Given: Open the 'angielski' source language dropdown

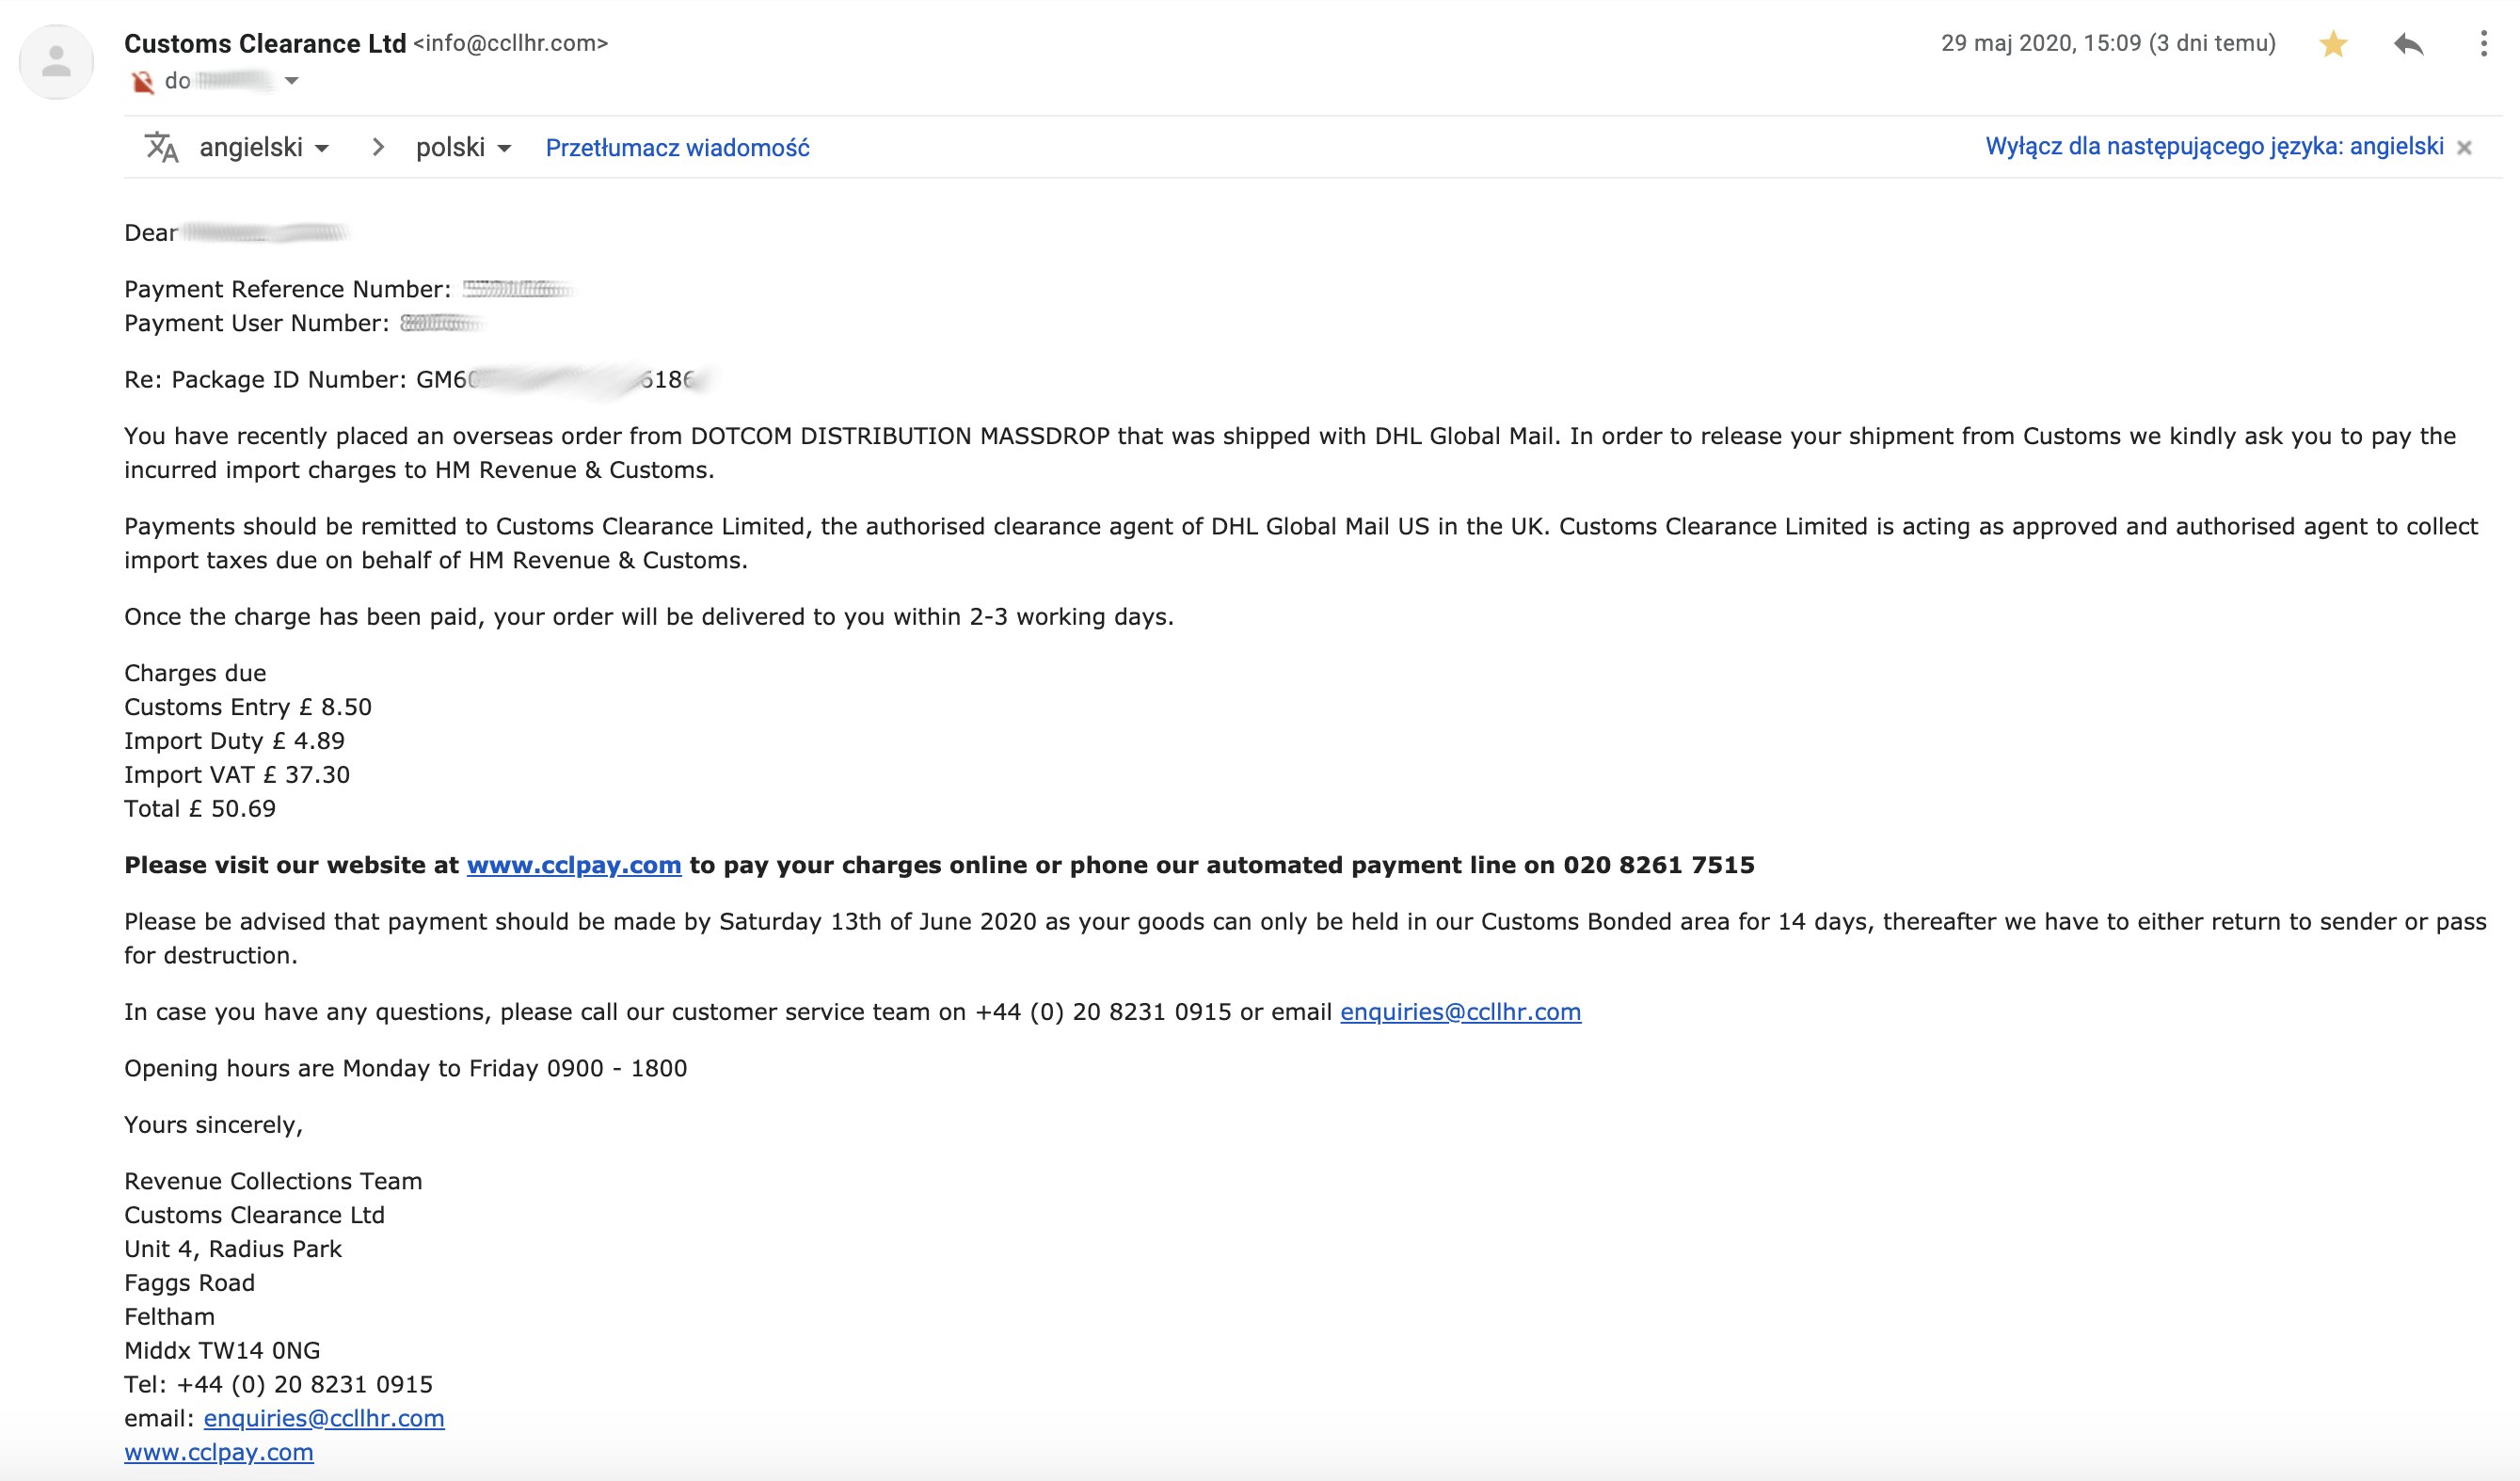Looking at the screenshot, I should coord(264,148).
